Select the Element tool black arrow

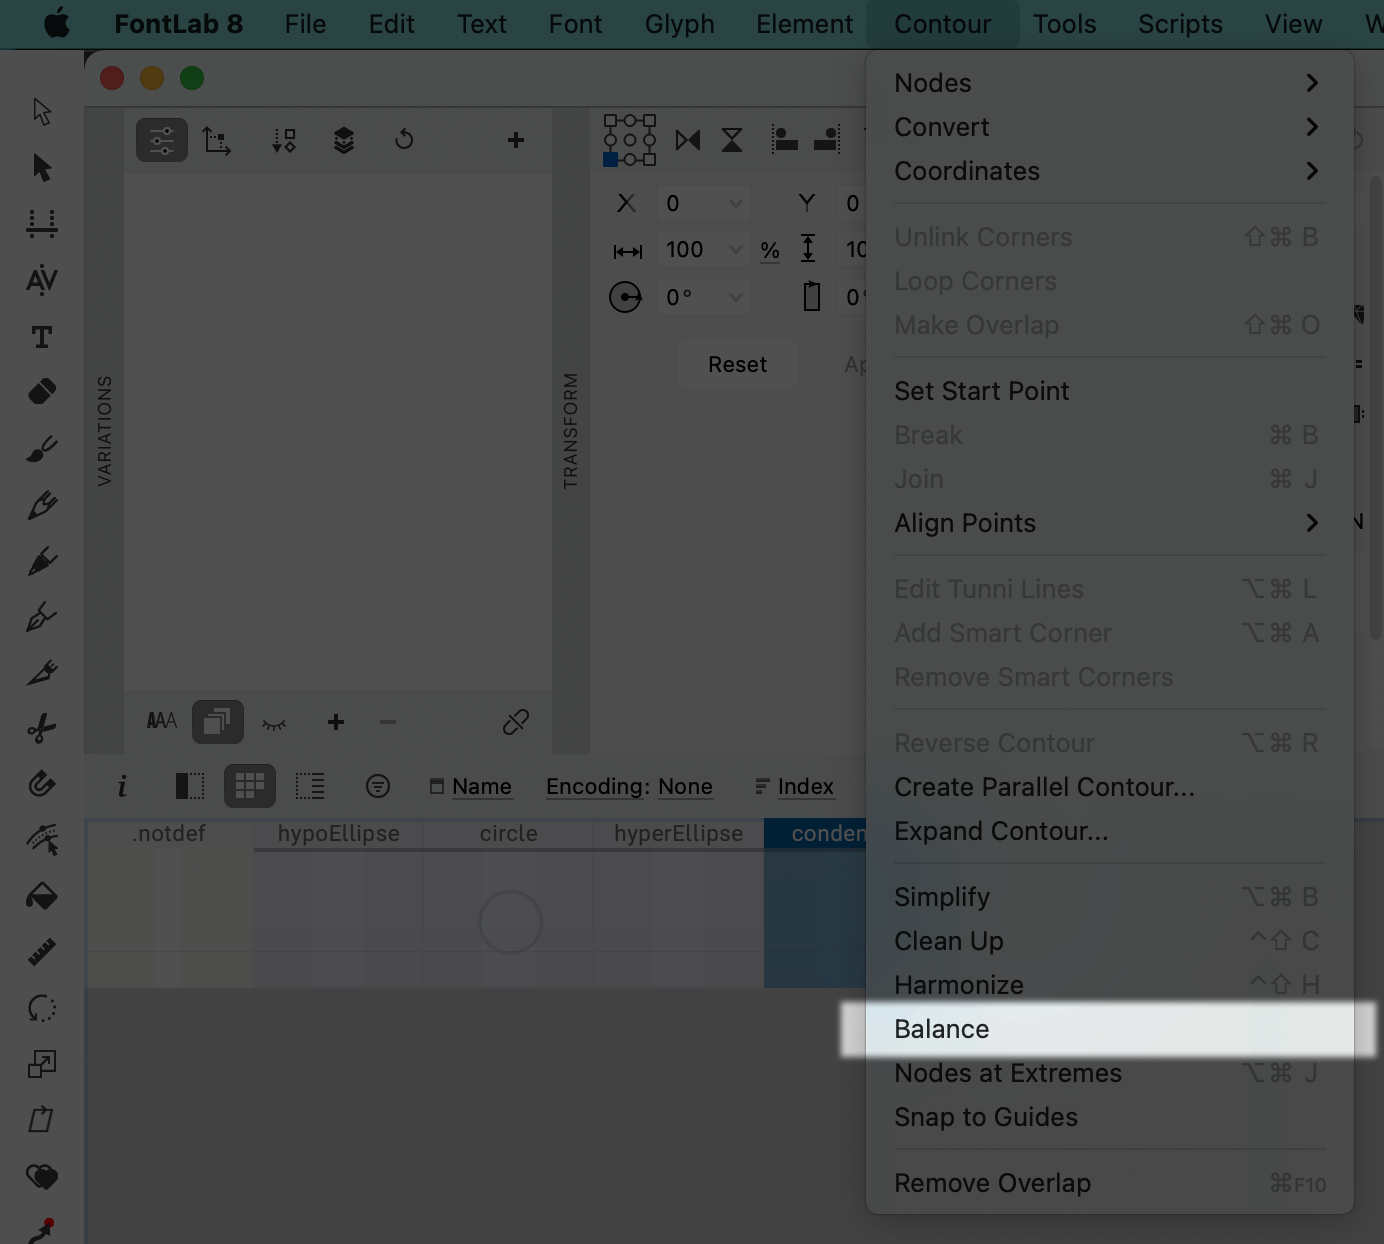[x=42, y=167]
